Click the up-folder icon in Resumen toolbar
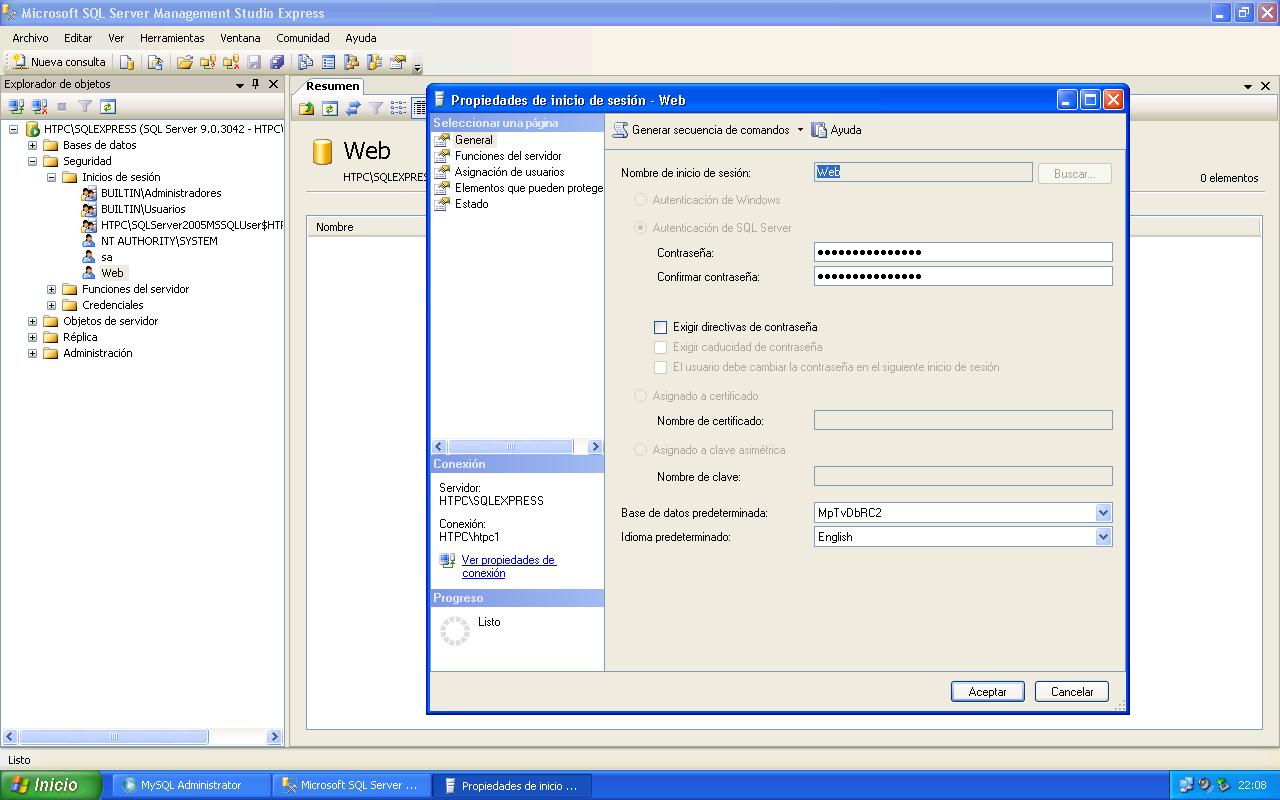The image size is (1280, 800). point(307,108)
